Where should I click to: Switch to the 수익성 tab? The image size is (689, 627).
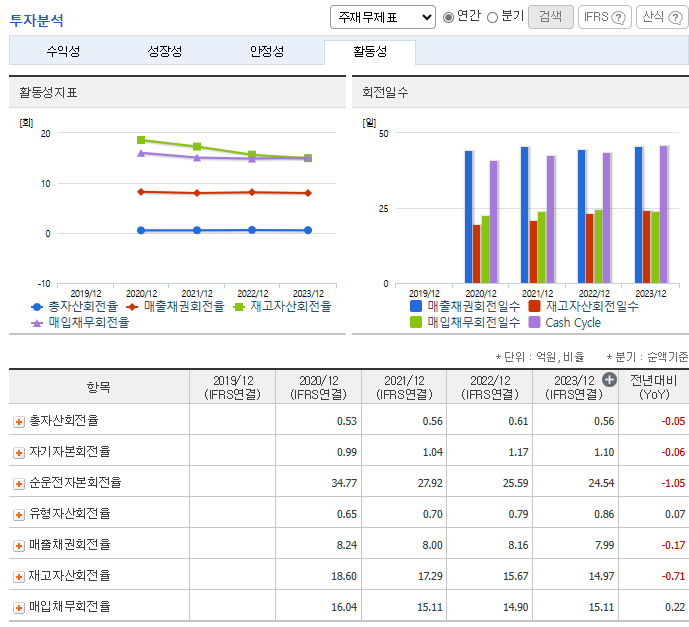pos(63,51)
